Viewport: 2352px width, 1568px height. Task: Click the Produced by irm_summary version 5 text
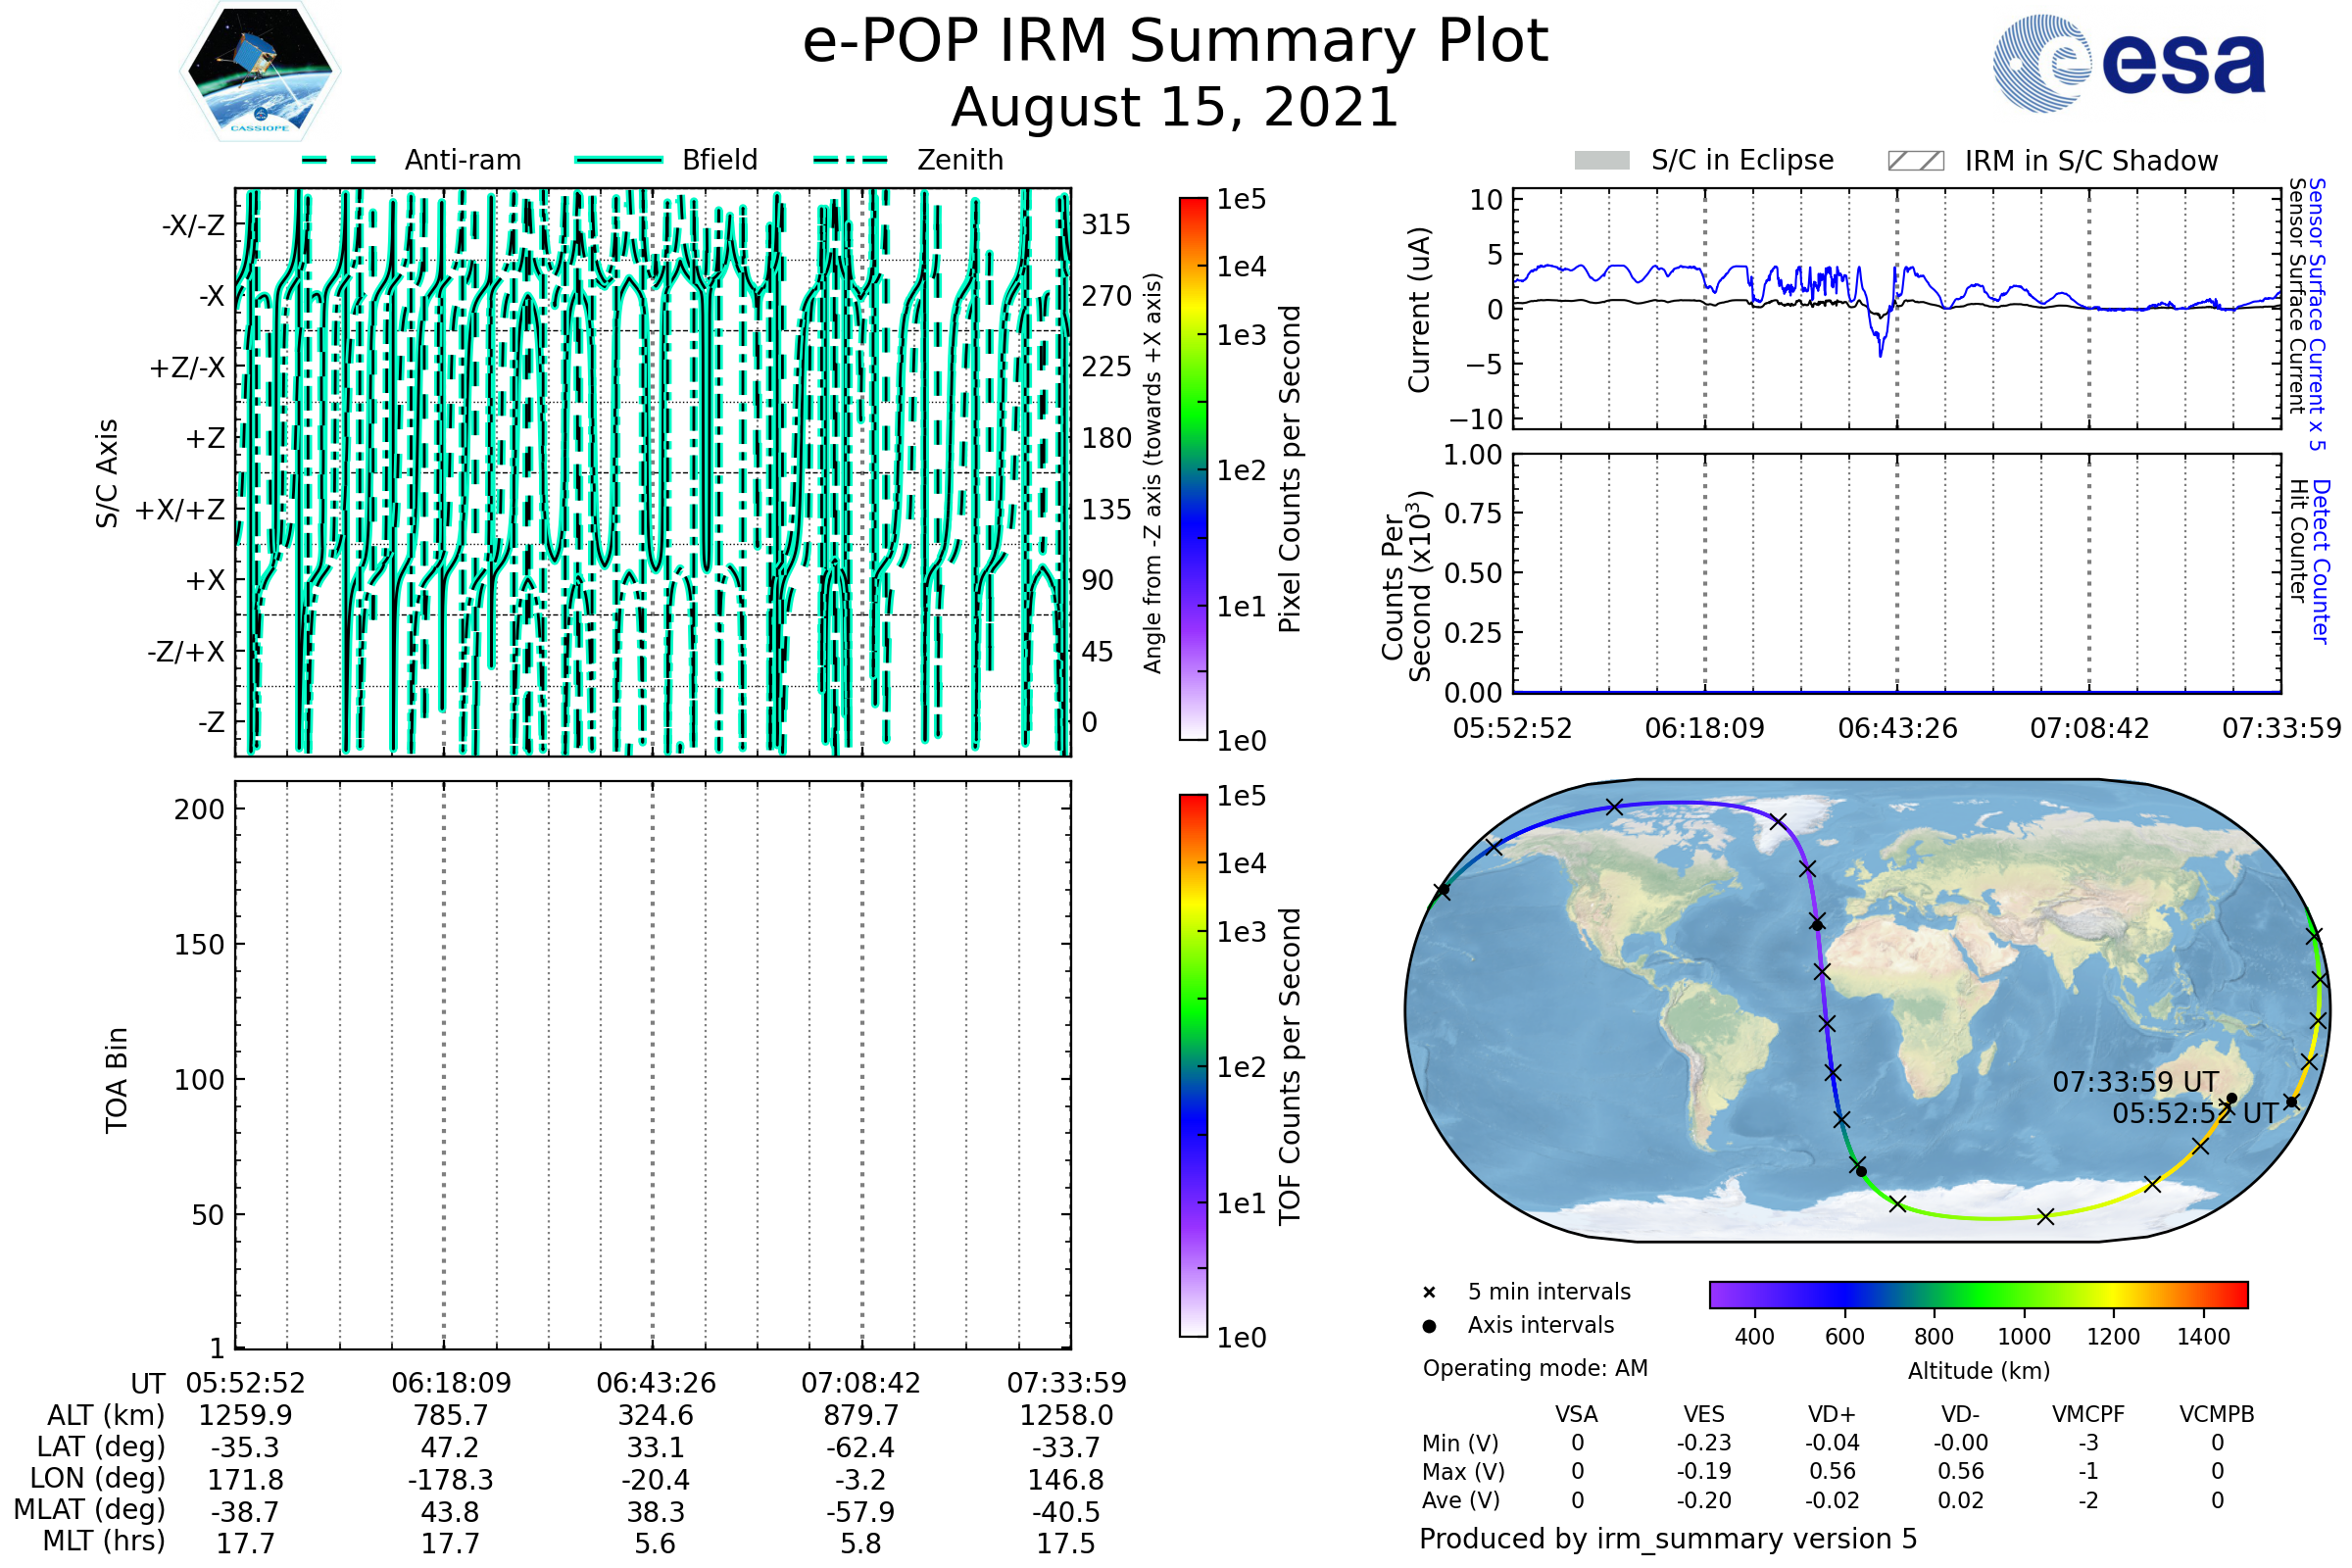point(1668,1538)
